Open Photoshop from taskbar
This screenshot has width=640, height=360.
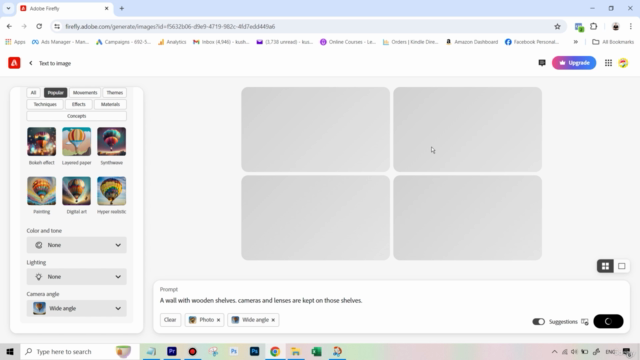point(254,351)
